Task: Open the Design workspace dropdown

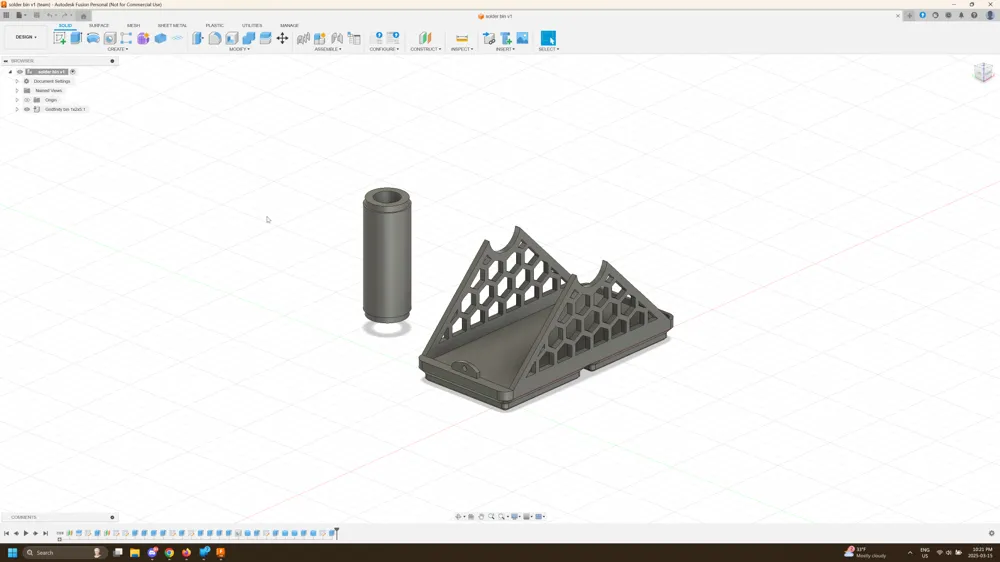Action: (x=26, y=37)
